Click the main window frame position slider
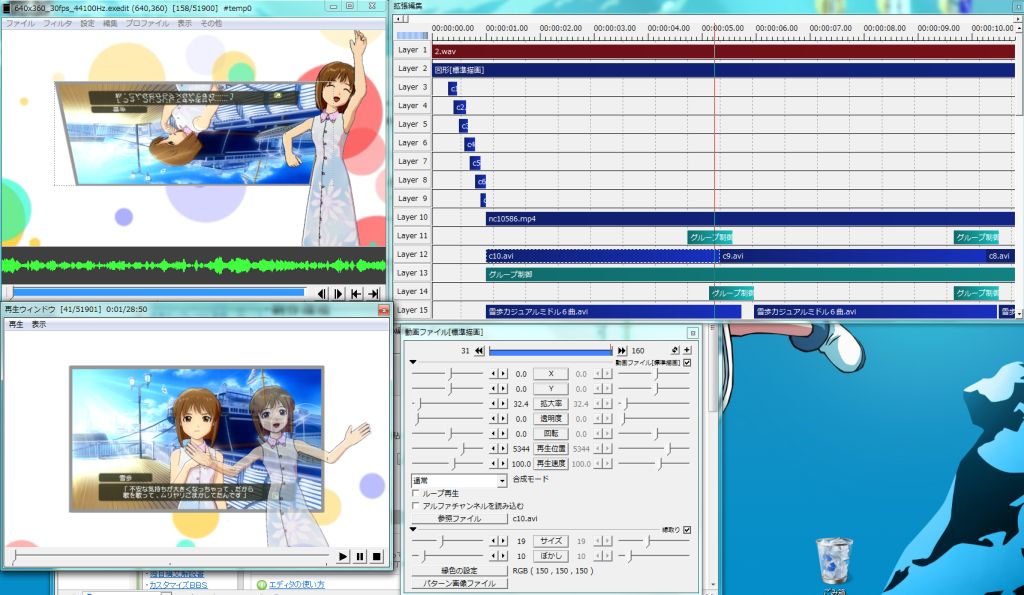This screenshot has width=1024, height=595. (159, 293)
